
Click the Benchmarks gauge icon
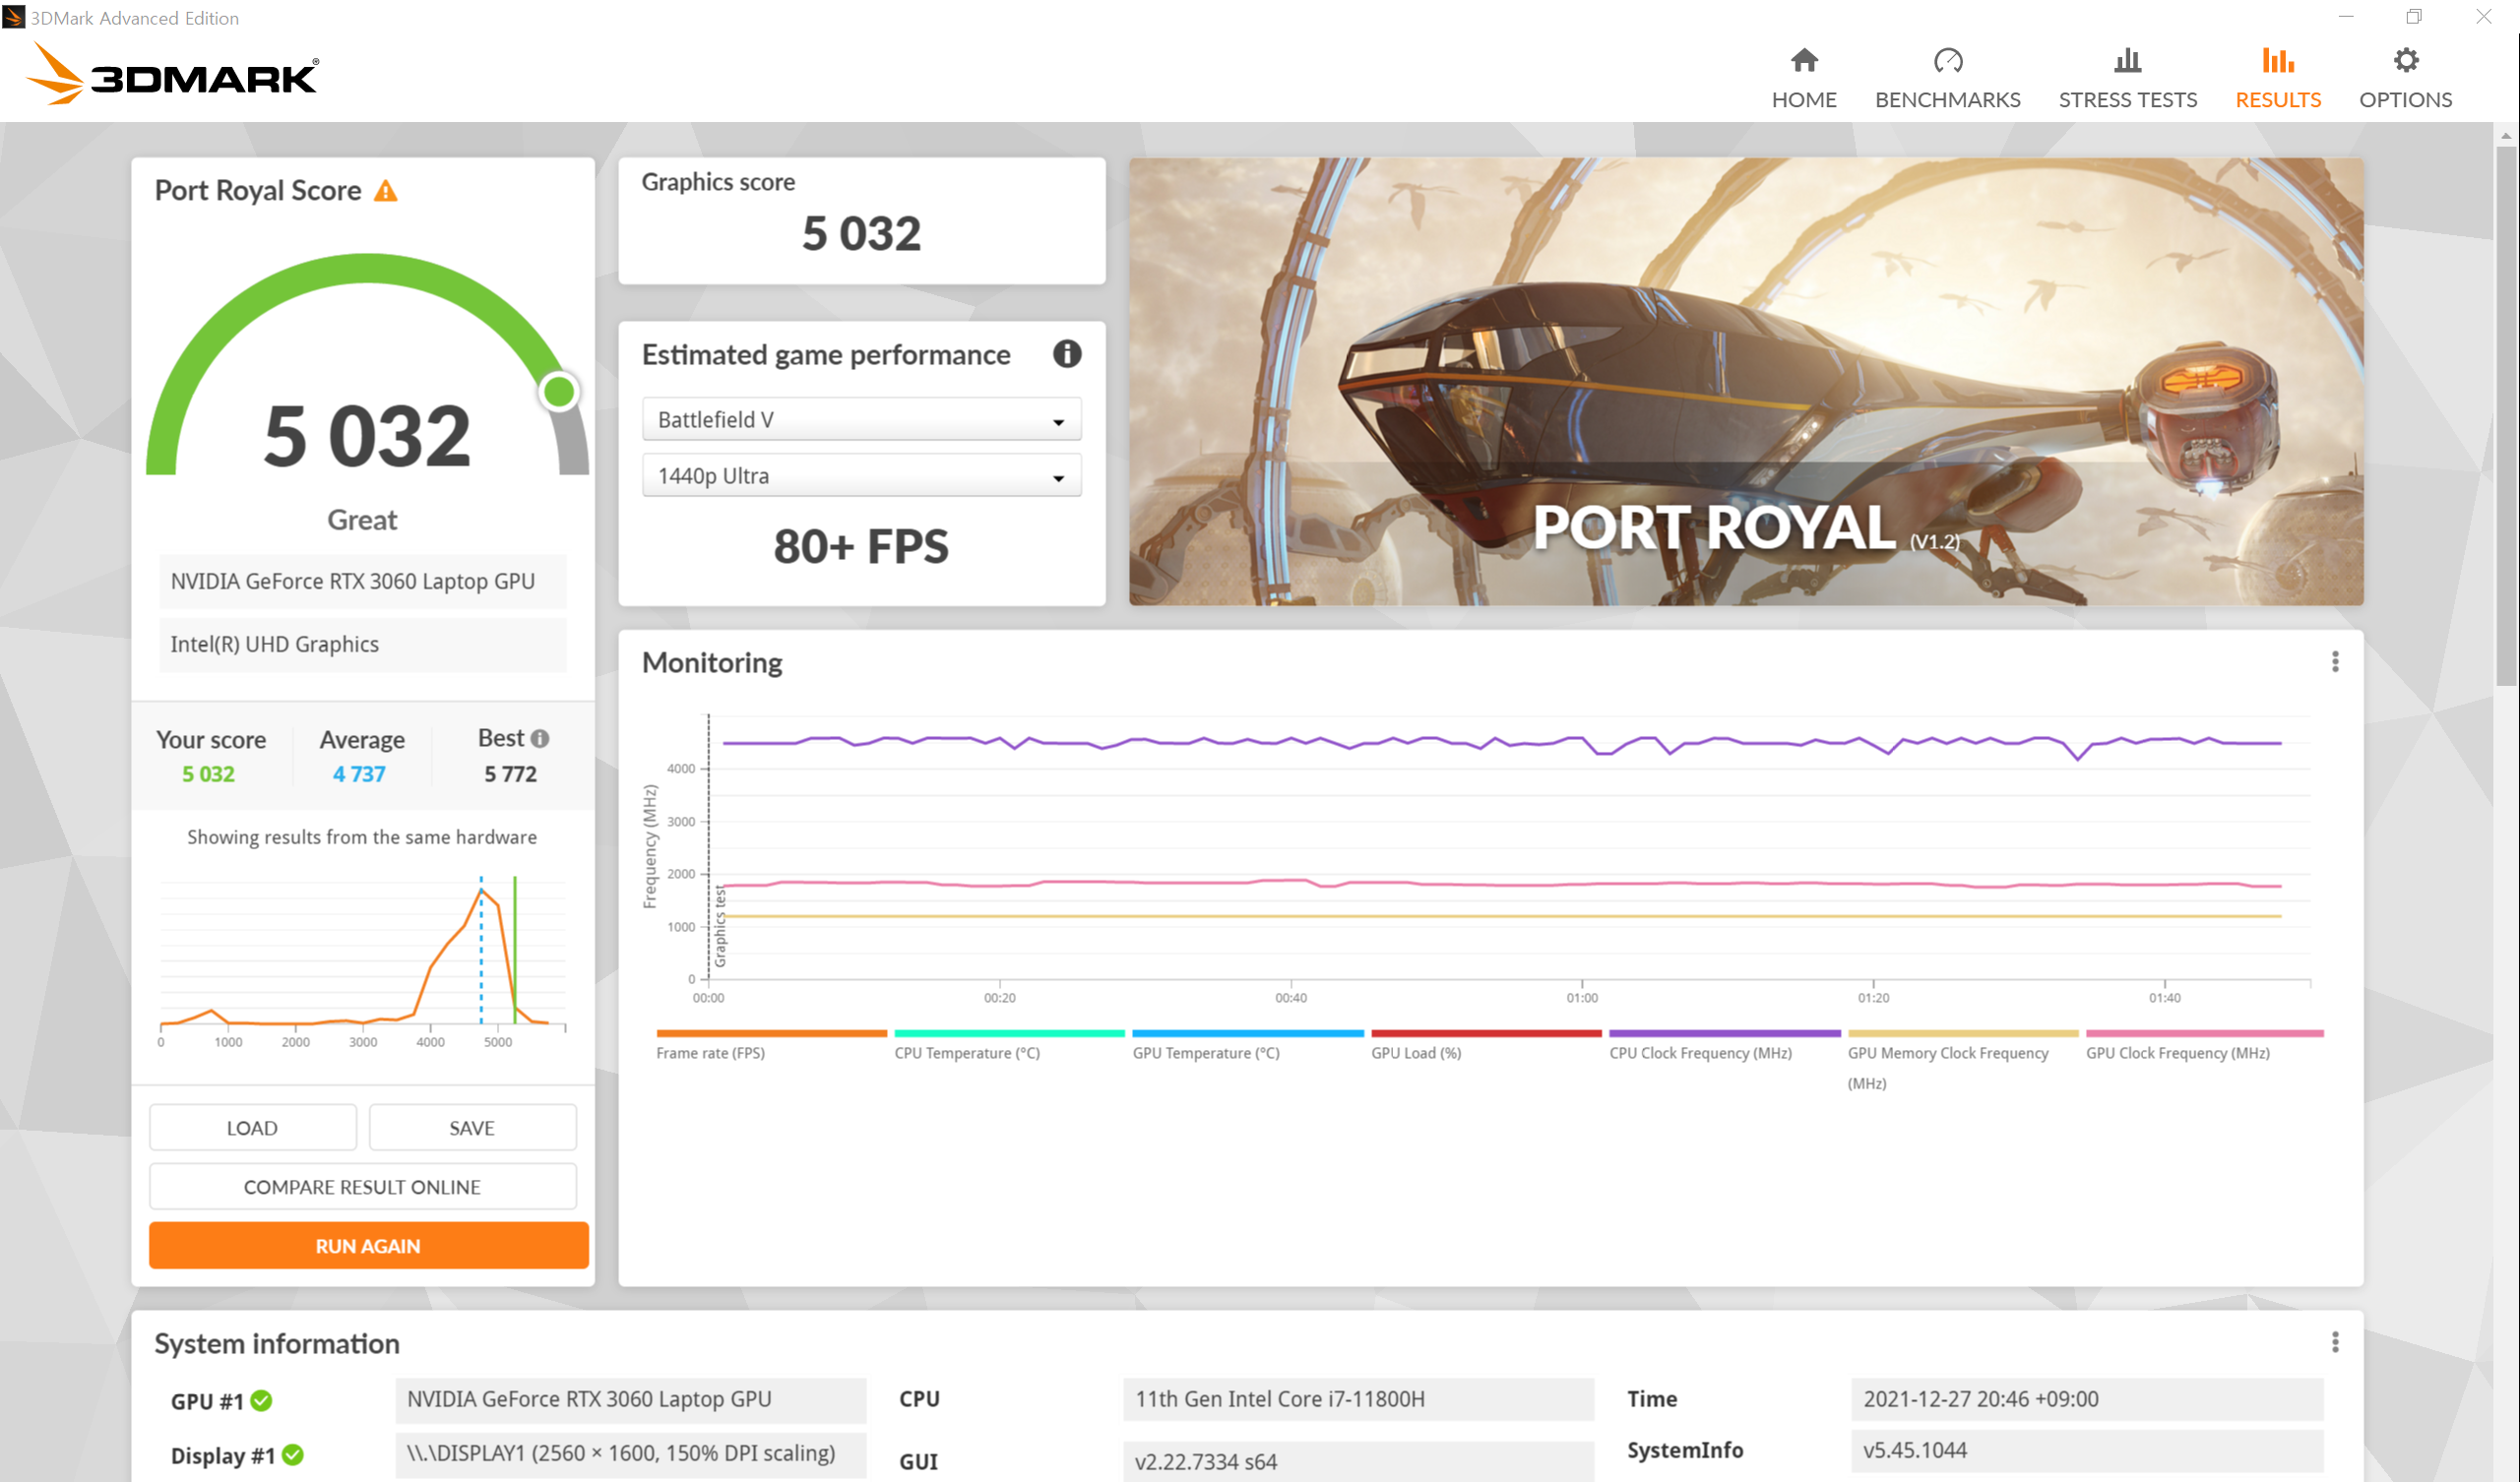[x=1947, y=61]
